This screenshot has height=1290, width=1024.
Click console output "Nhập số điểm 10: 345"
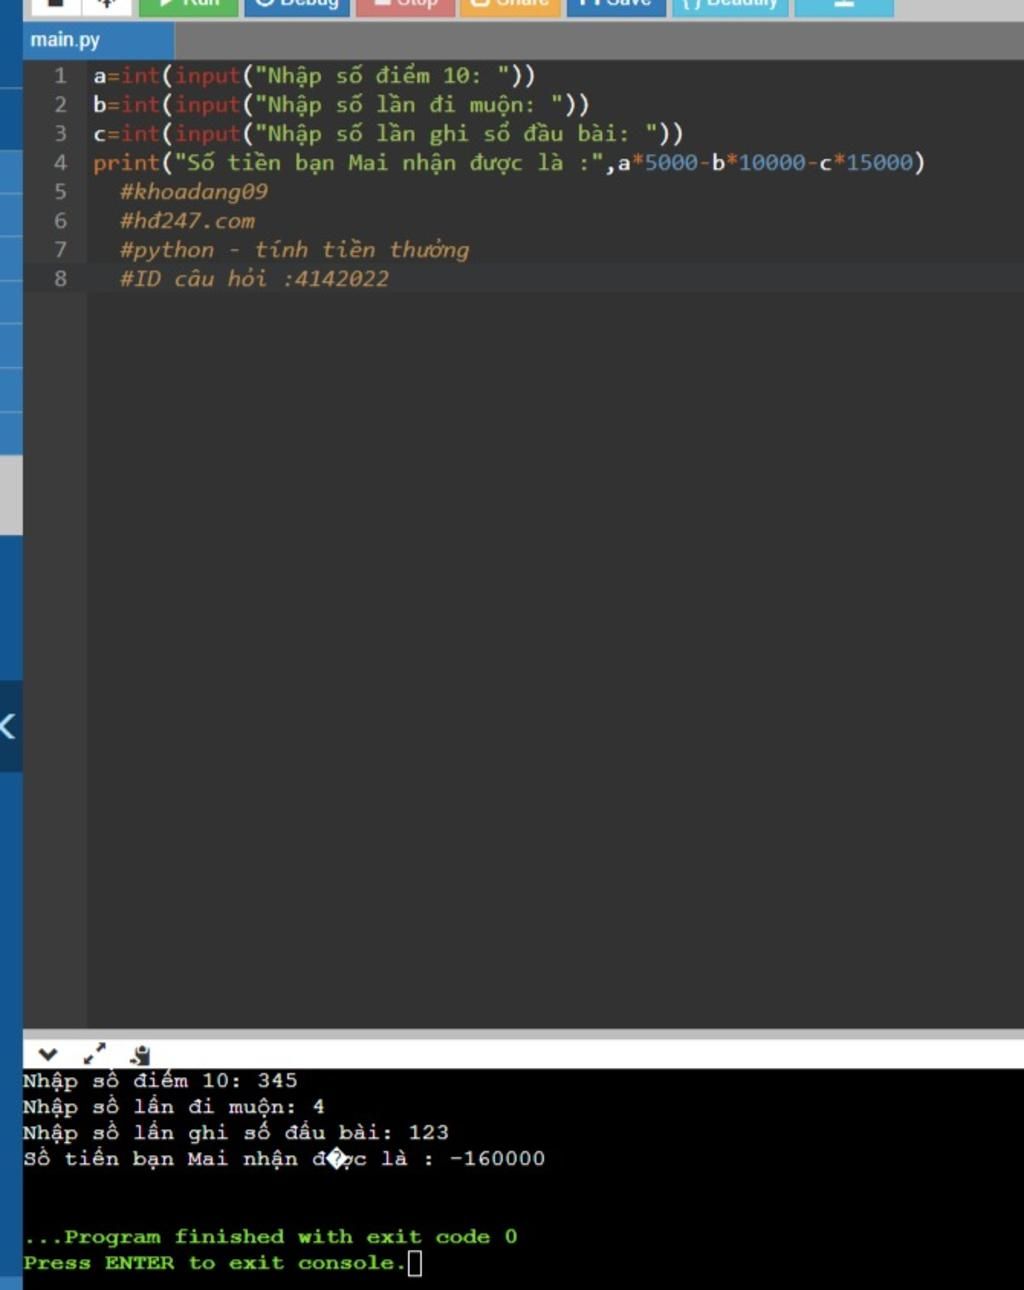pyautogui.click(x=160, y=1081)
